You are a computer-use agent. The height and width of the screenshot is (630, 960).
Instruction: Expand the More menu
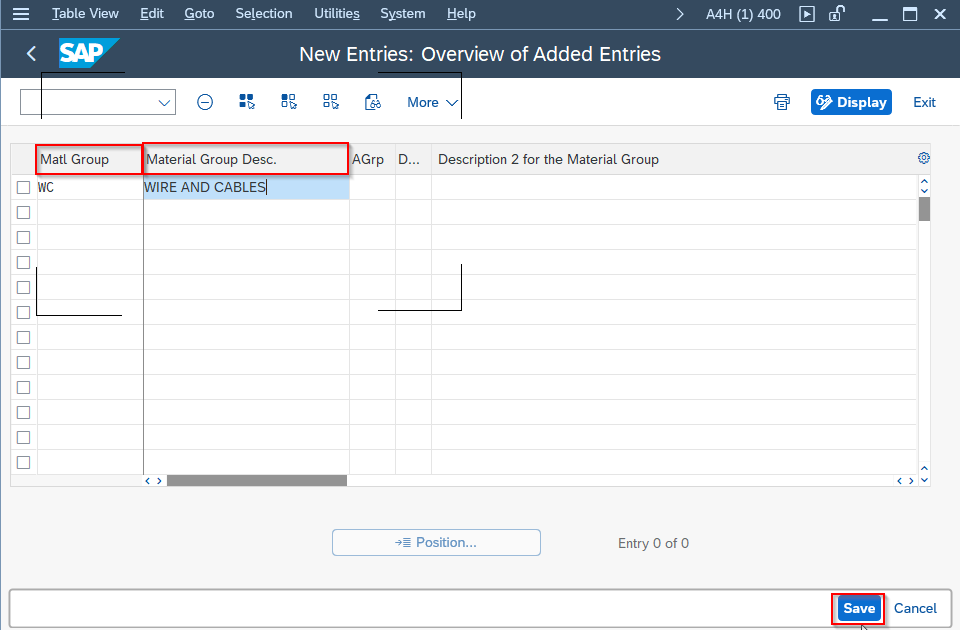430,101
